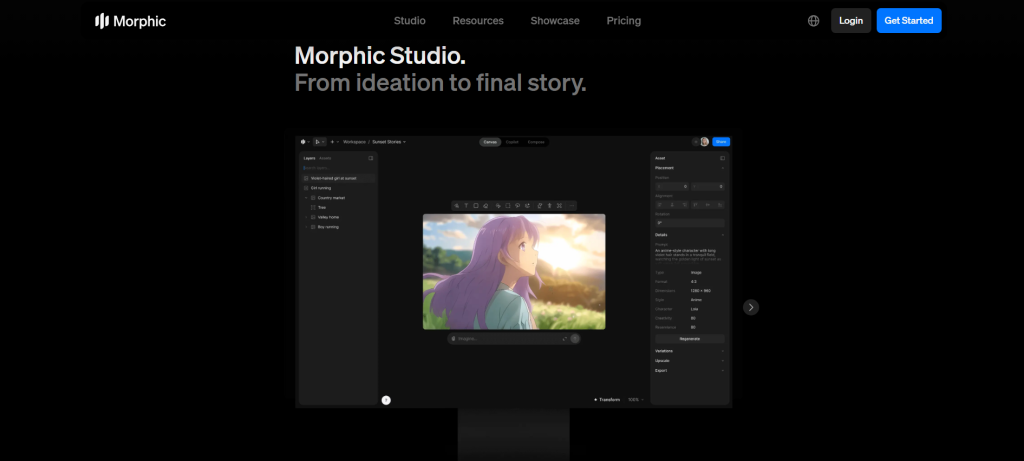
Task: Go to the Pricing page
Action: click(x=624, y=21)
